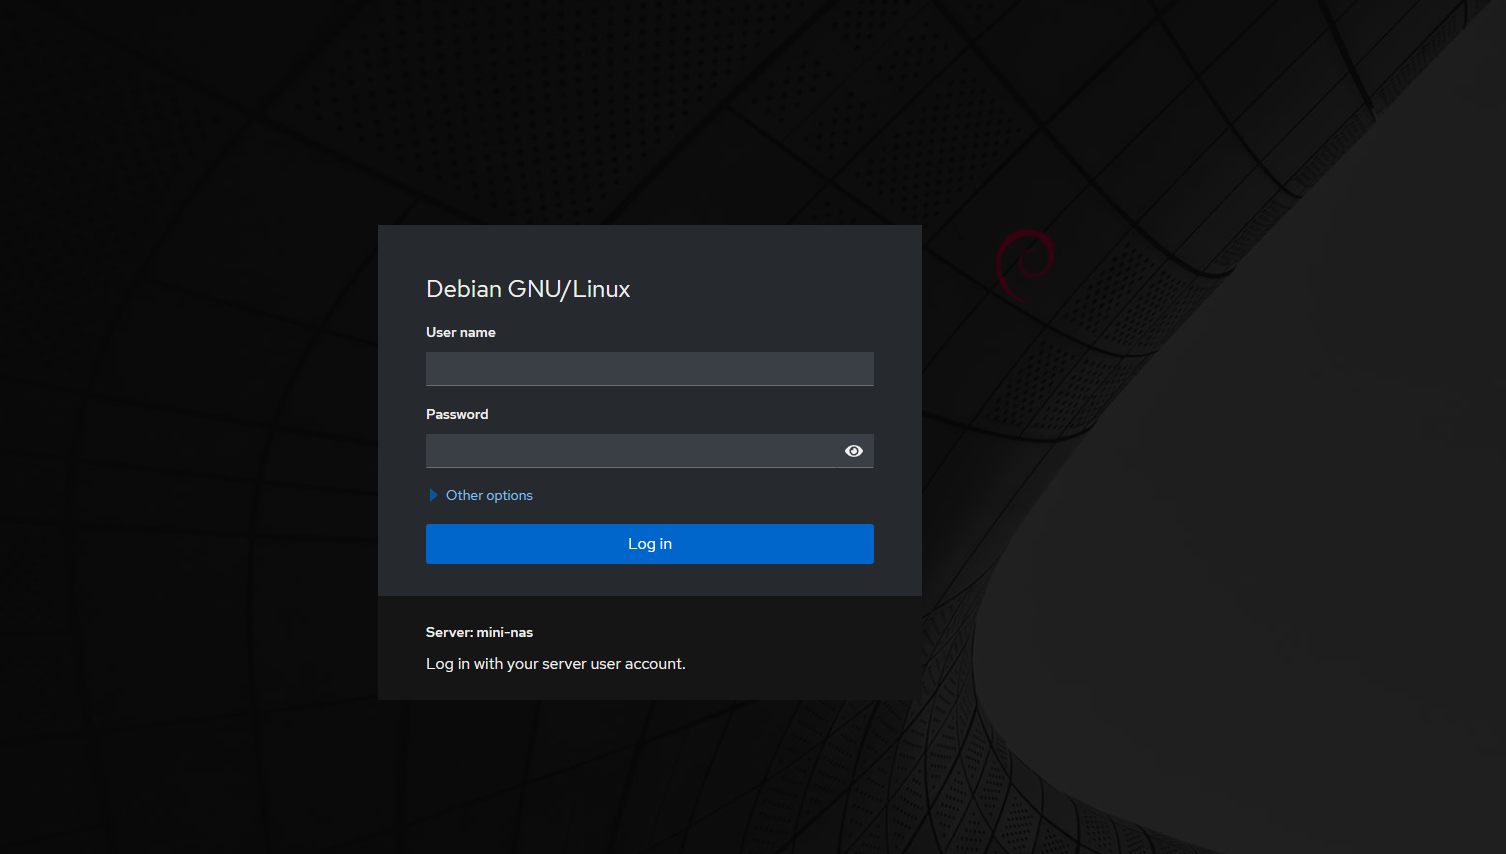This screenshot has width=1506, height=854.
Task: Expand the Other options section
Action: [x=480, y=495]
